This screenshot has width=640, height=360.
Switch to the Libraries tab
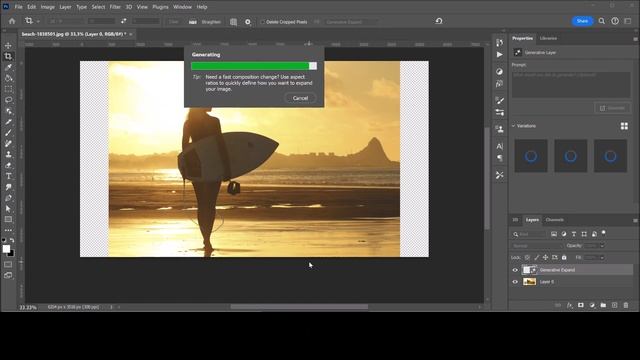pos(548,38)
